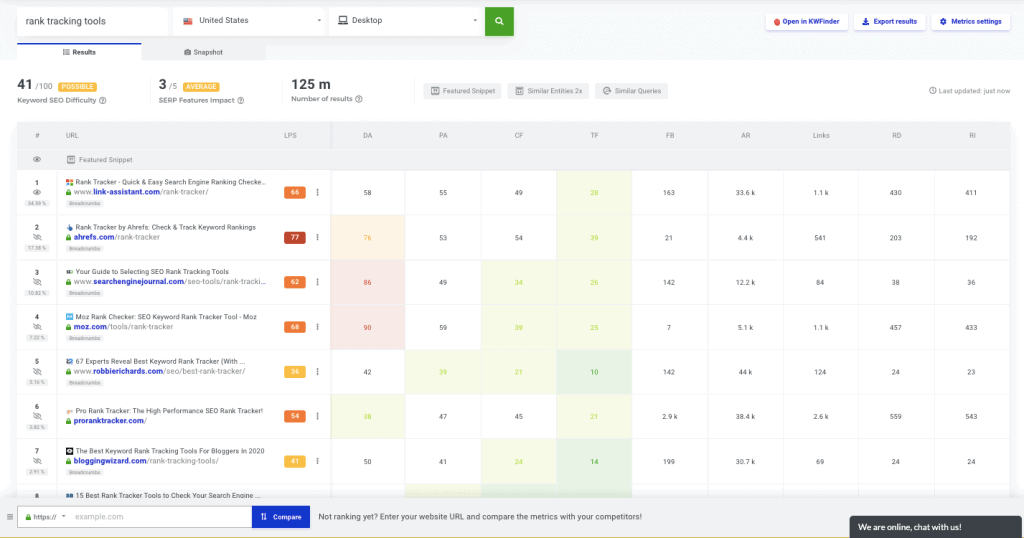Open more options for the moz.com row

point(317,327)
